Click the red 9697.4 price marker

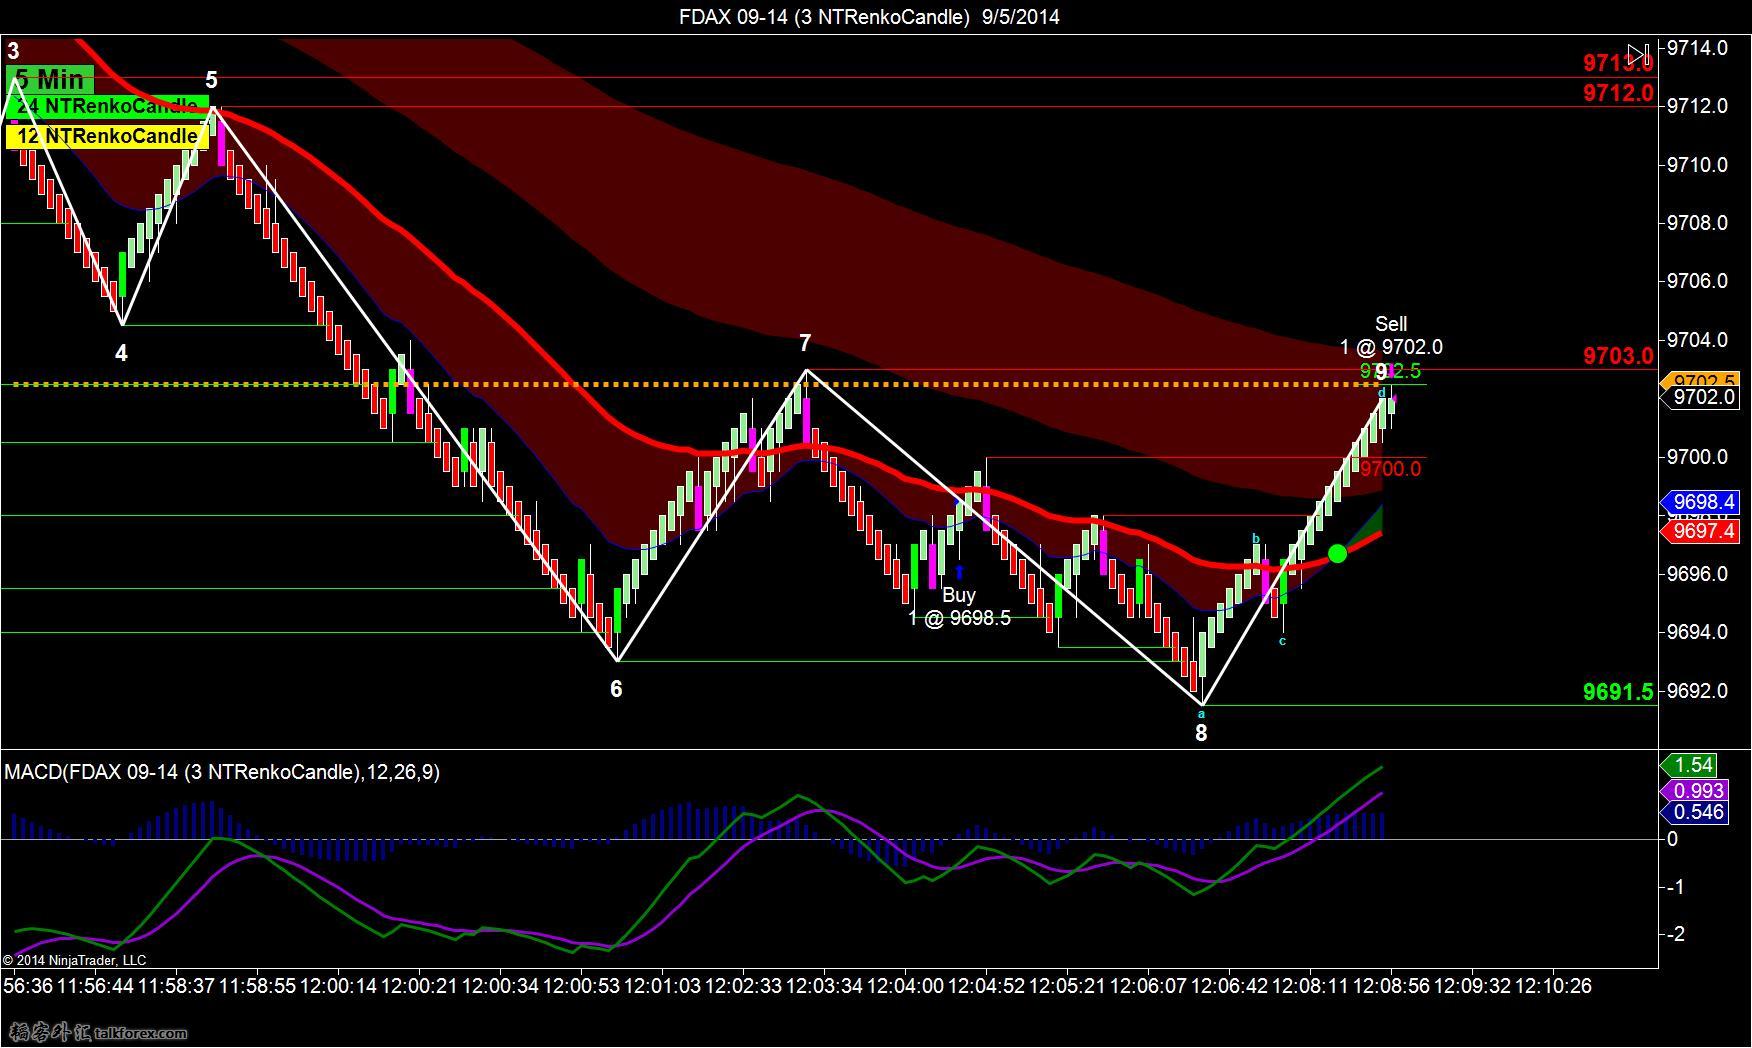point(1700,531)
